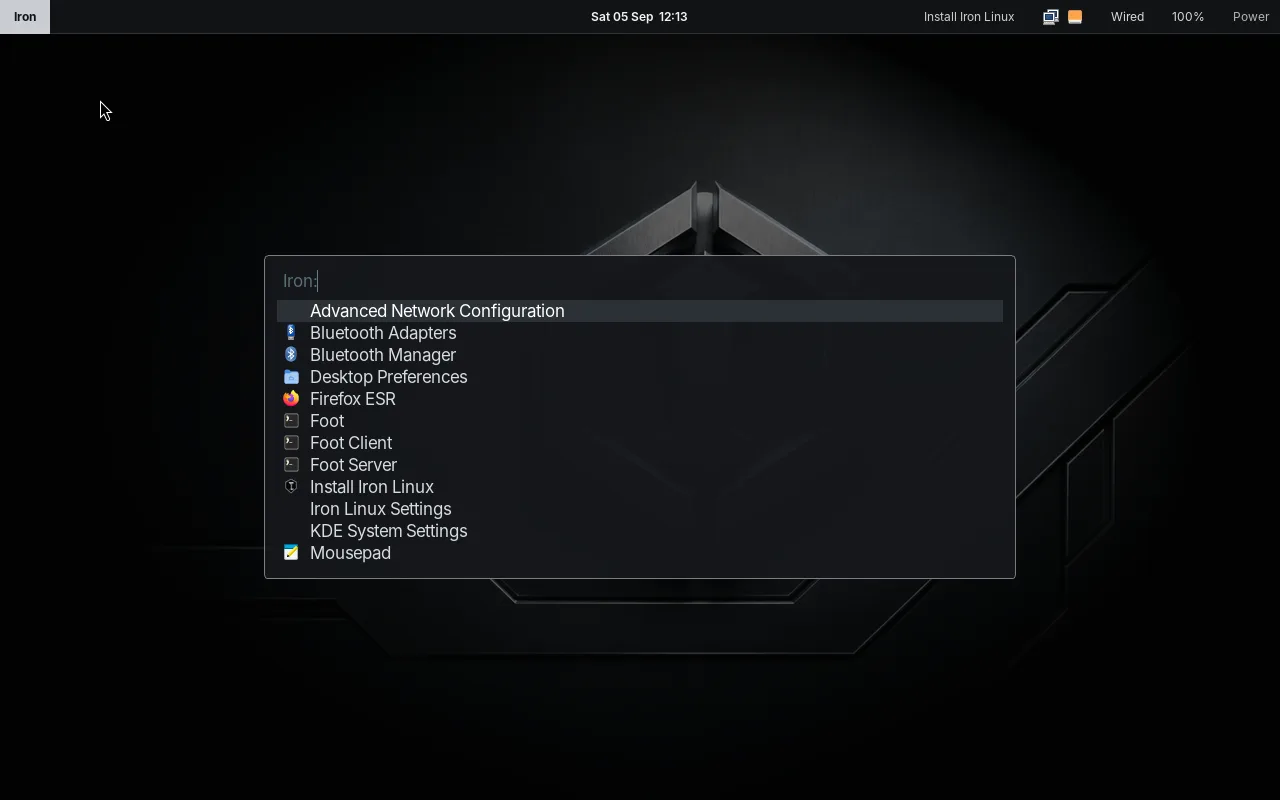Click the Foot Server terminal icon
The image size is (1280, 800).
(291, 465)
